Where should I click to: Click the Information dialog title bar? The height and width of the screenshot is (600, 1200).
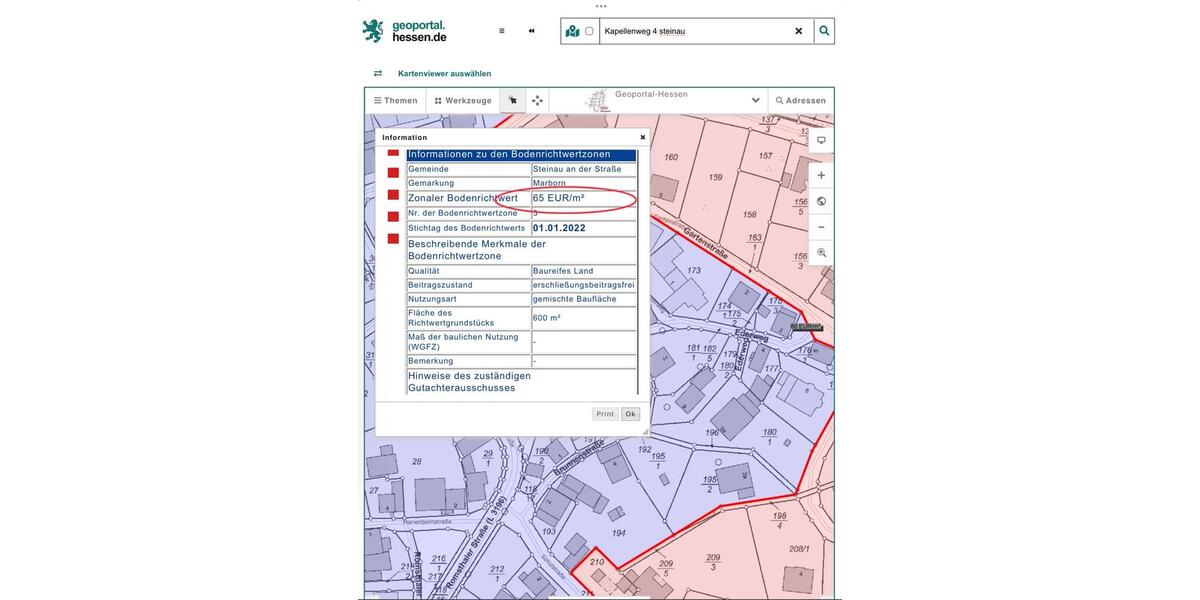point(512,137)
